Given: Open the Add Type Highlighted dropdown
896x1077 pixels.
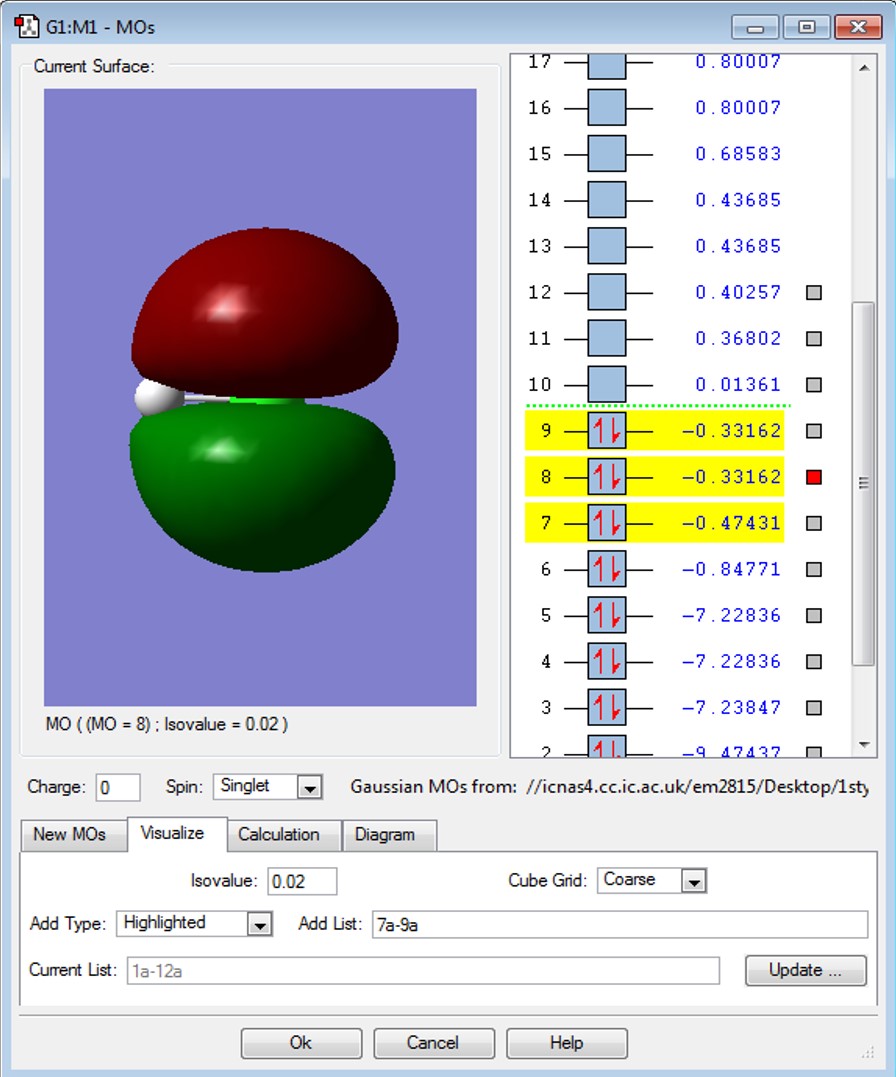Looking at the screenshot, I should 260,925.
